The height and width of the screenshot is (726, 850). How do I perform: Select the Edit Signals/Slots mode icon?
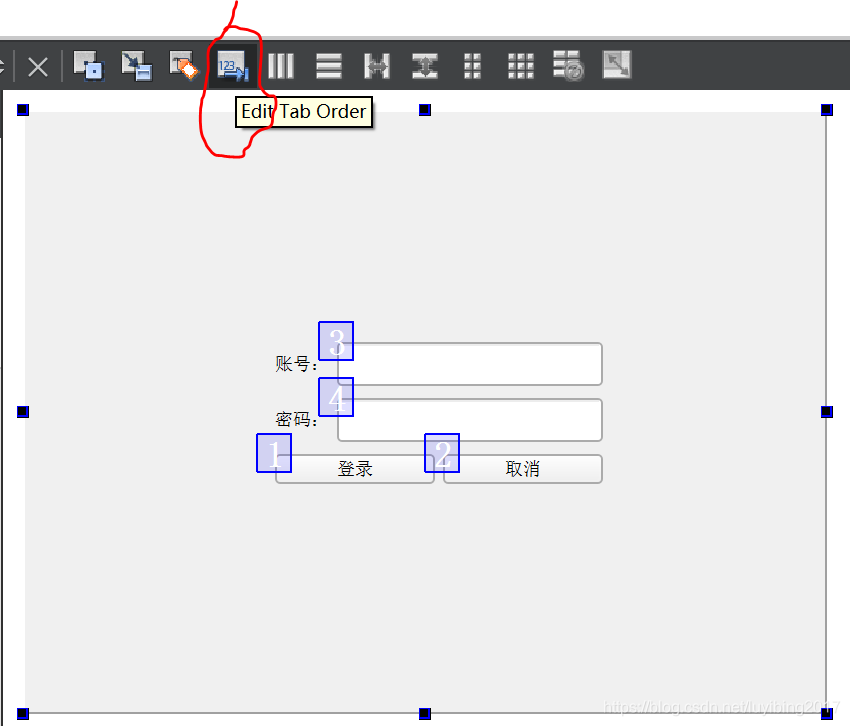[137, 66]
